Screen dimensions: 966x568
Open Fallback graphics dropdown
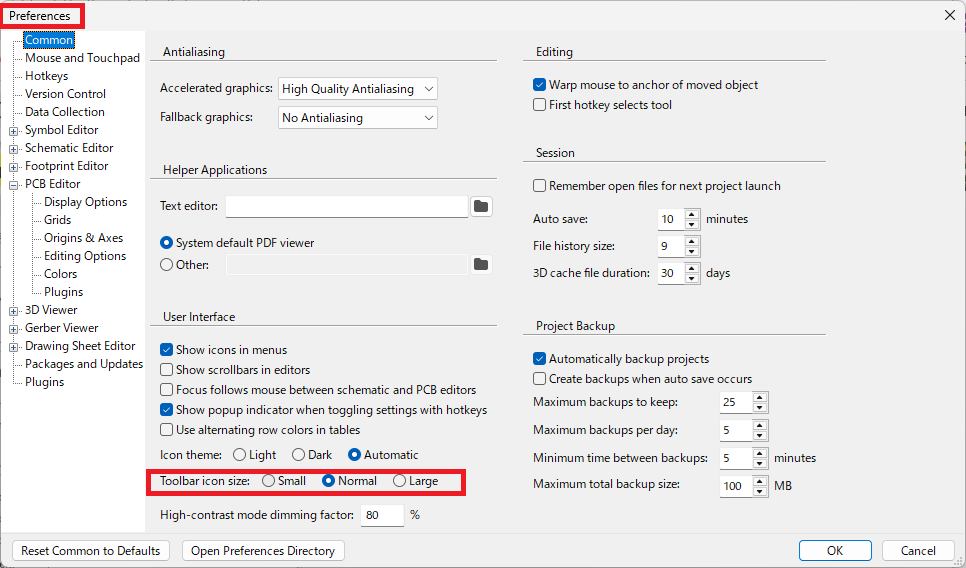click(358, 118)
